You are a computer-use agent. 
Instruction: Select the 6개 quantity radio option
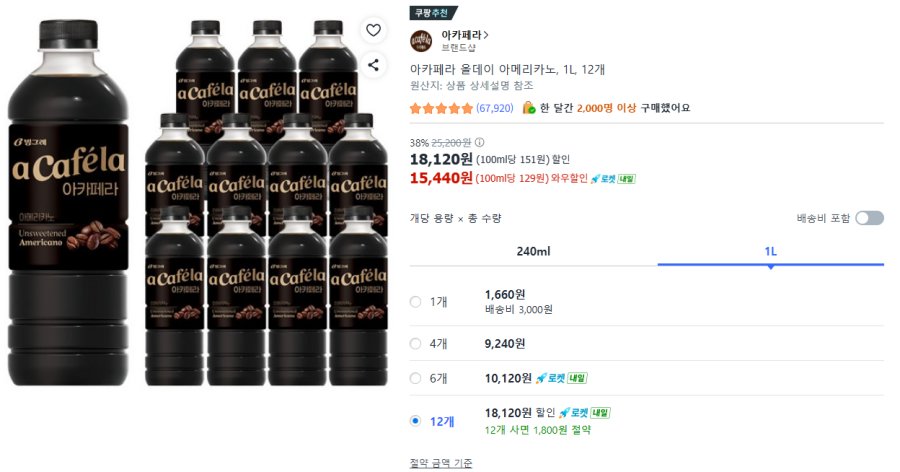click(416, 378)
